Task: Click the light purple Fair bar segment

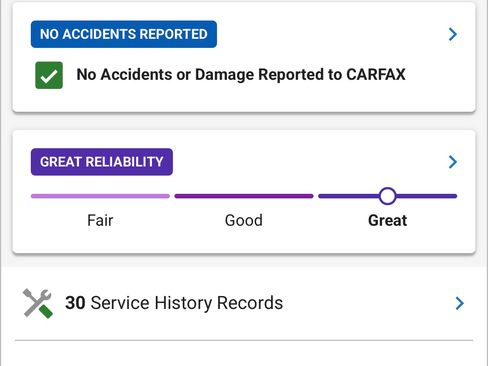Action: [100, 196]
